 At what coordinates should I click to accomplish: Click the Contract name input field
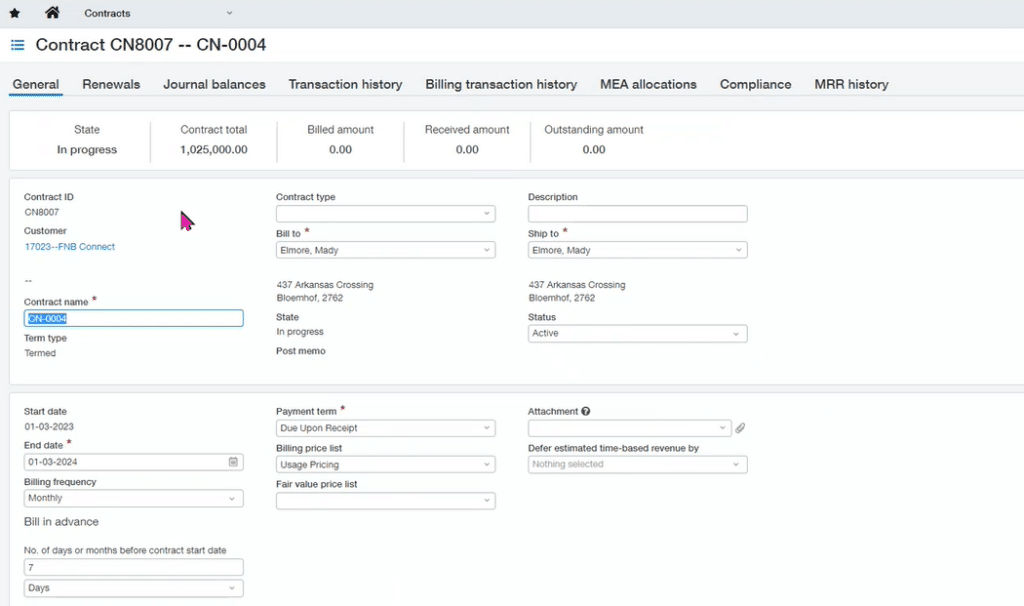(133, 318)
